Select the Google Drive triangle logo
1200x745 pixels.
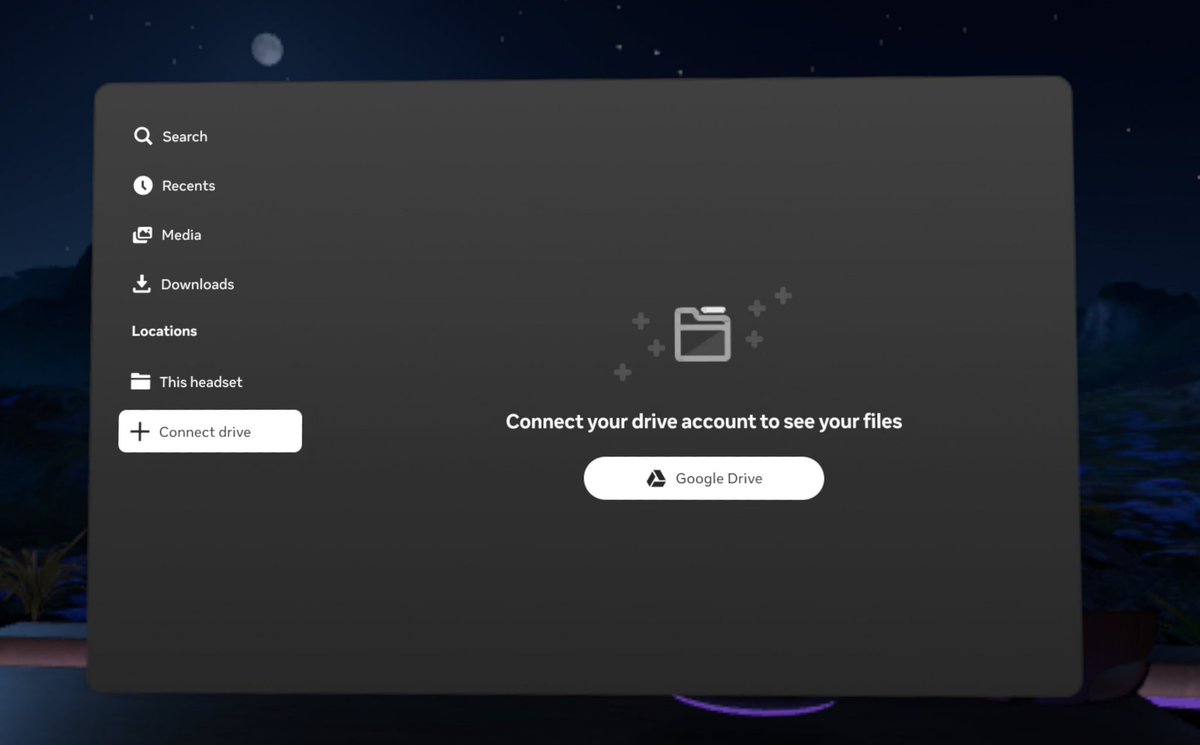pos(658,478)
